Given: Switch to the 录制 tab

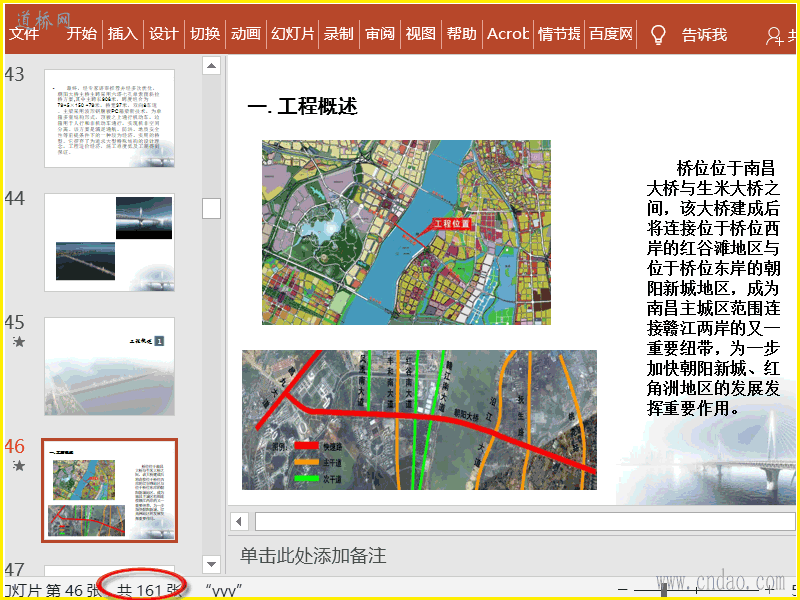Looking at the screenshot, I should click(339, 34).
